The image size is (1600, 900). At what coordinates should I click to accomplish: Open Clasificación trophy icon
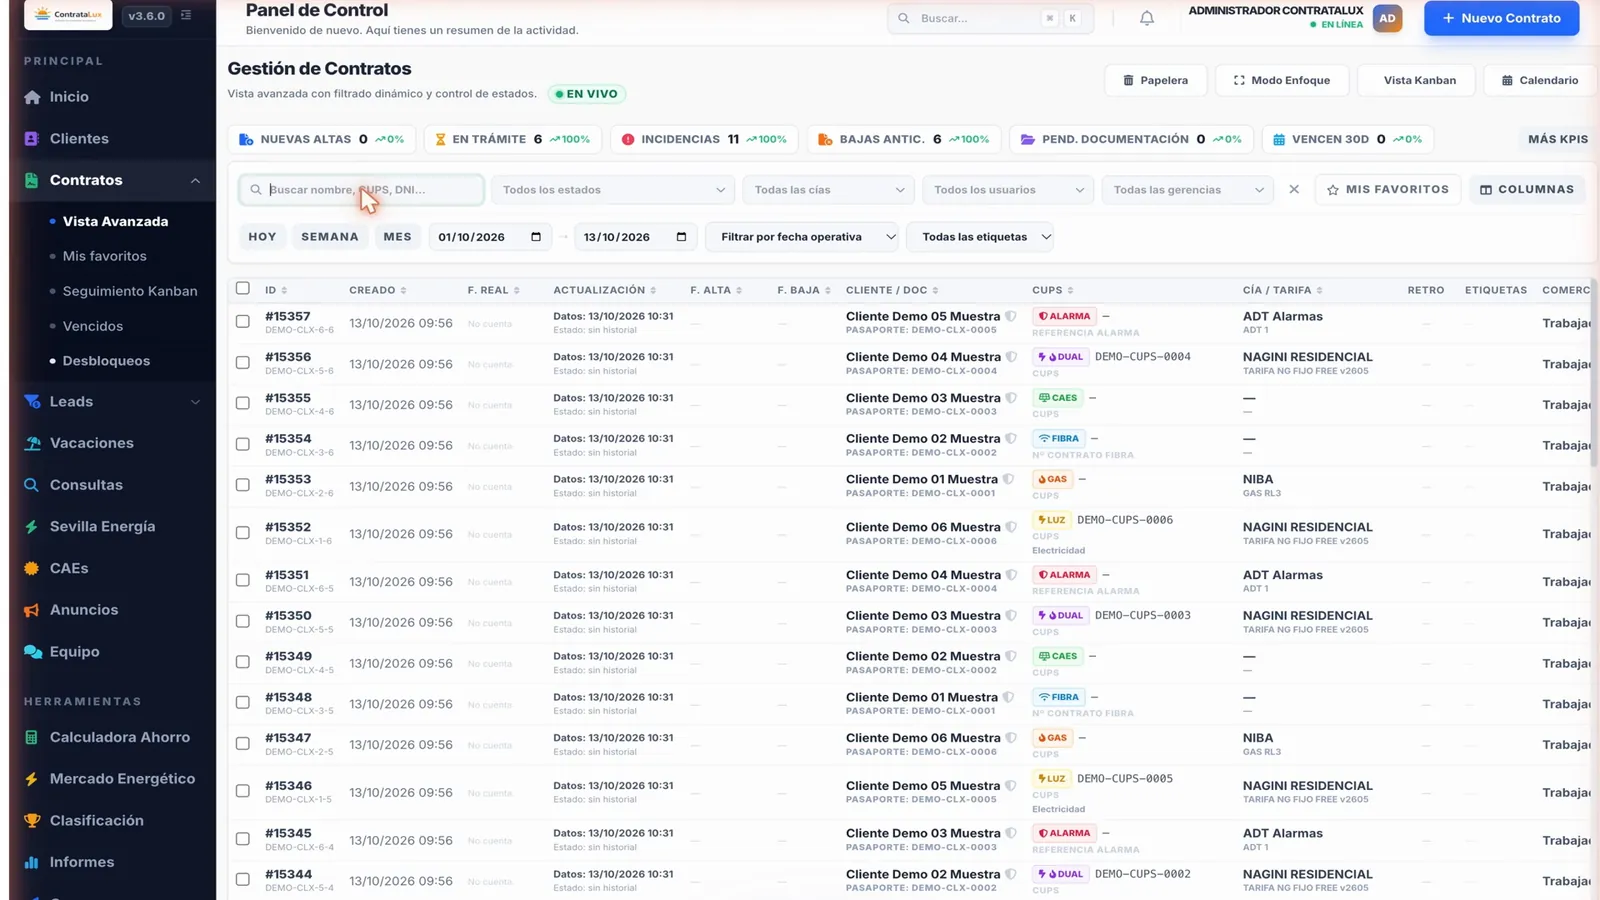click(32, 821)
